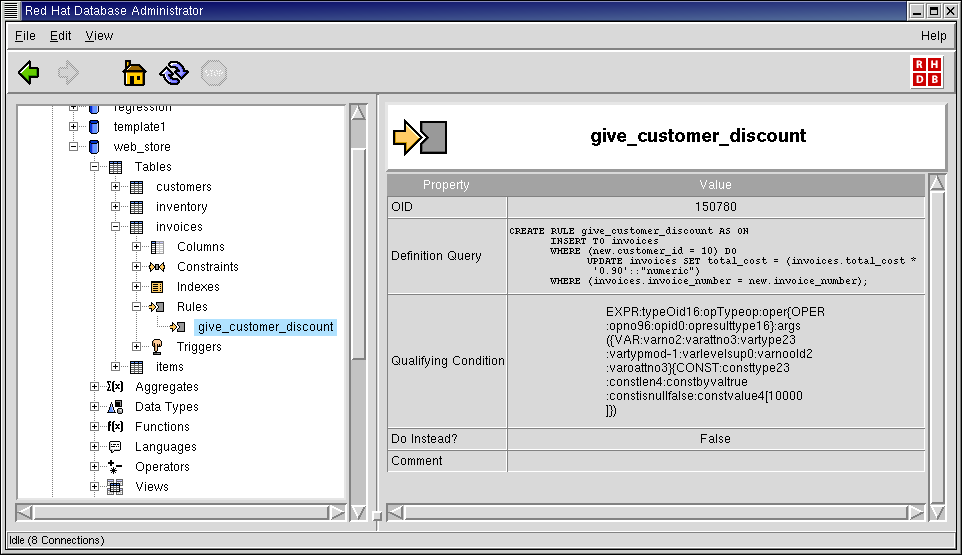The image size is (962, 555).
Task: Expand the template1 database node
Action: point(74,127)
